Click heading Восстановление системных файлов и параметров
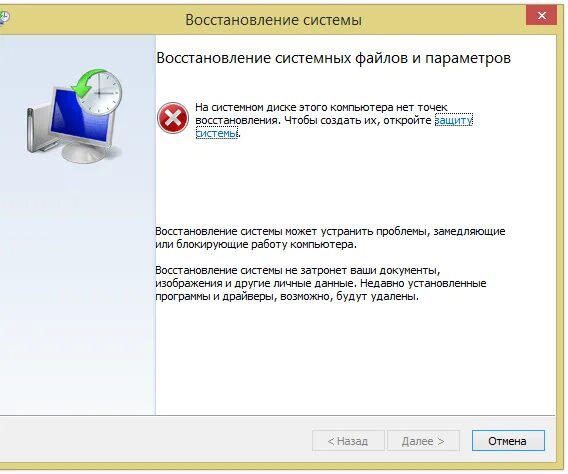The height and width of the screenshot is (474, 568). tap(334, 58)
